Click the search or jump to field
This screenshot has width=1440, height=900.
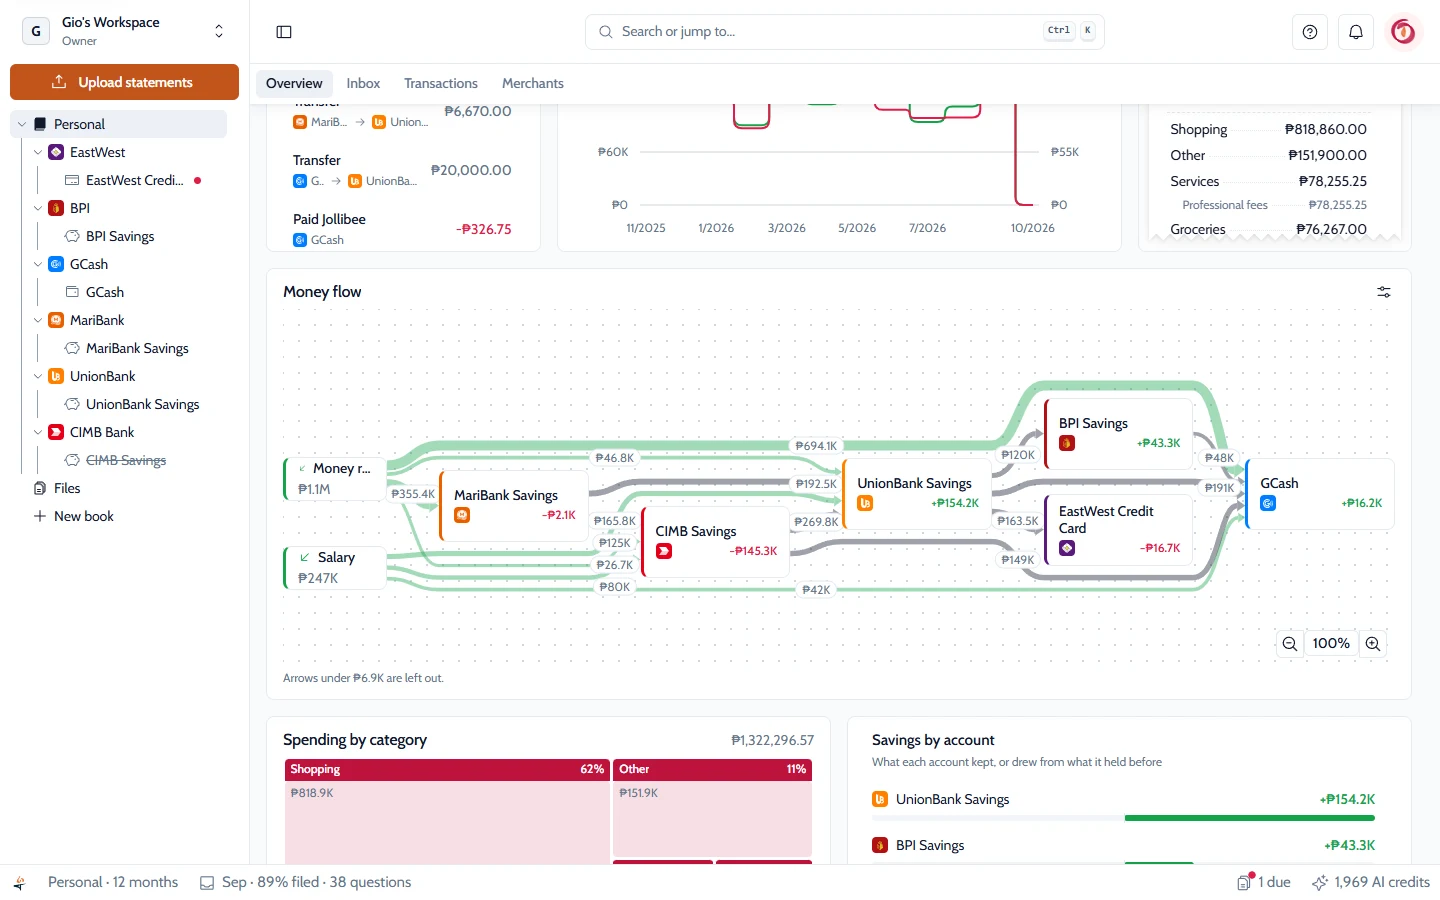pos(845,32)
